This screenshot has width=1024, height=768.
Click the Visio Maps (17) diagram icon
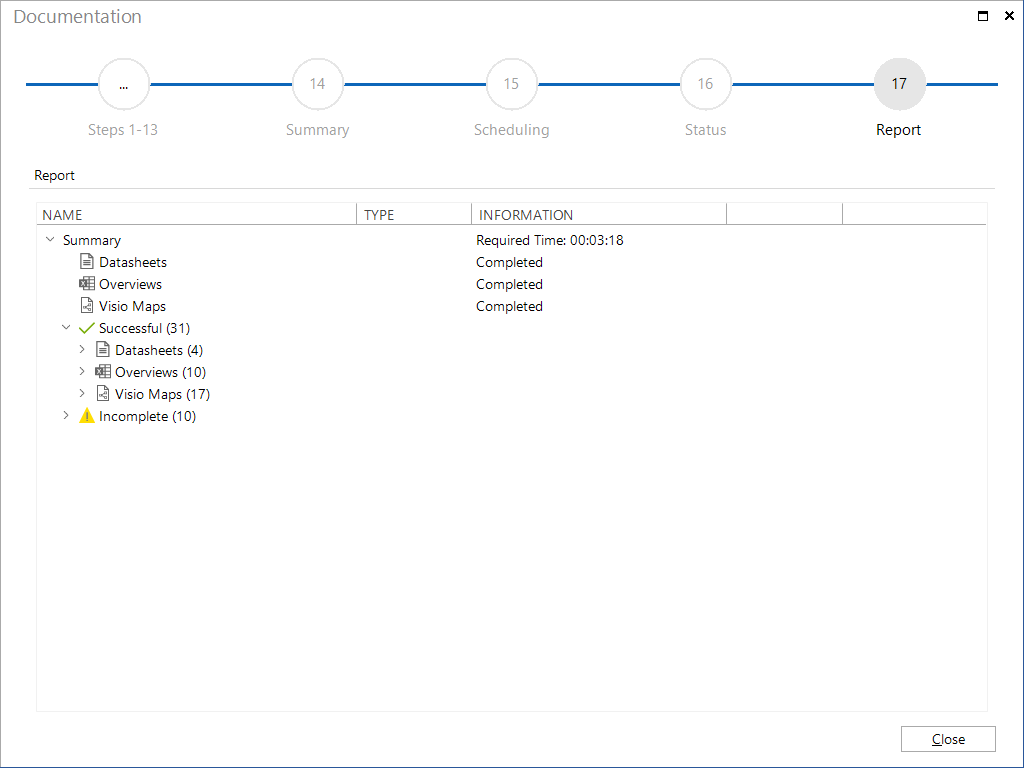coord(103,393)
